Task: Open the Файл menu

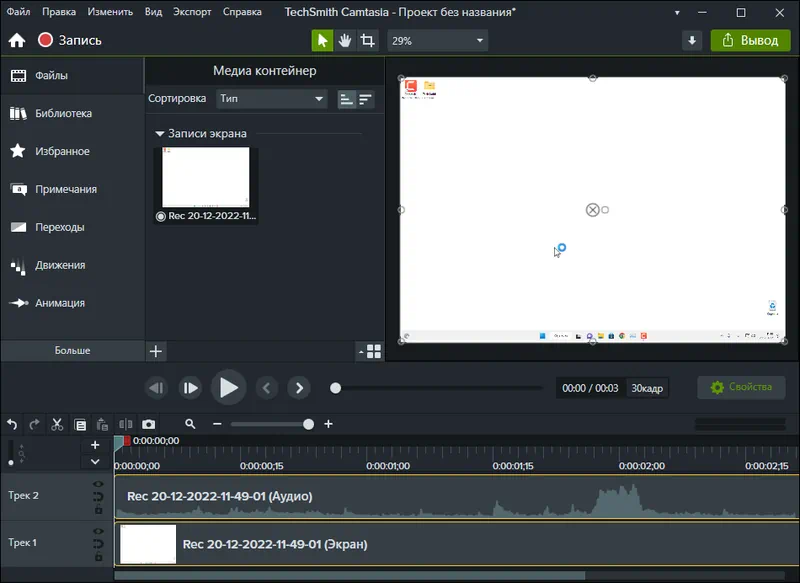Action: pyautogui.click(x=18, y=12)
